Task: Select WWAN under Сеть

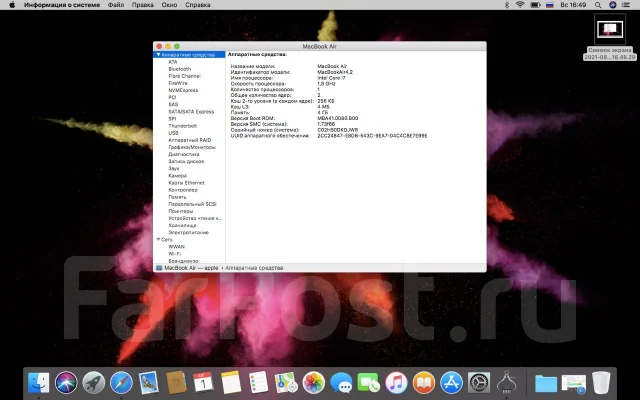Action: coord(176,247)
